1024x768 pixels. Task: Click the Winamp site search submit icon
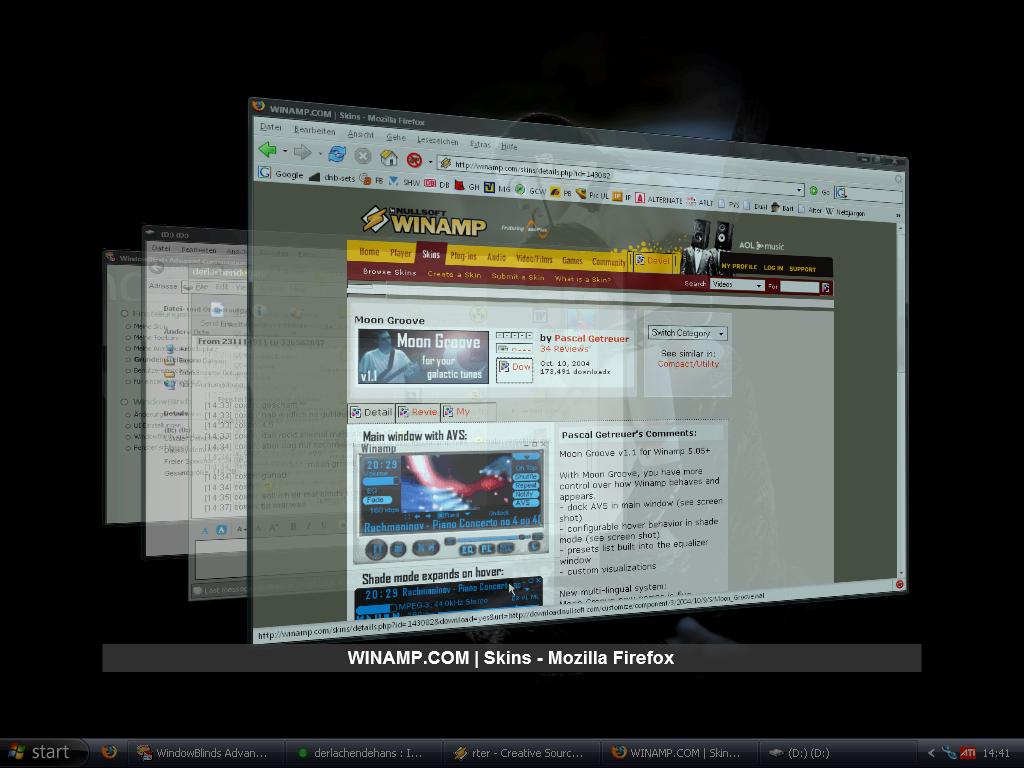825,287
